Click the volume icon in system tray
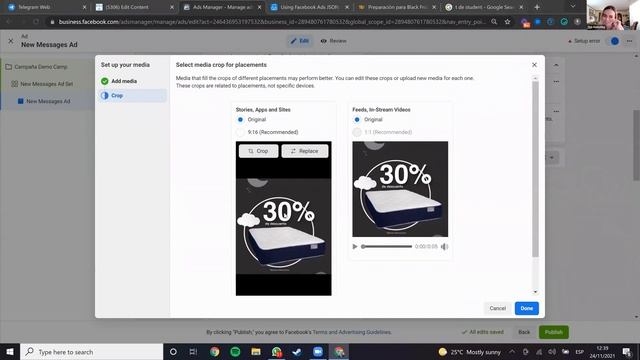This screenshot has height=360, width=640. click(552, 351)
